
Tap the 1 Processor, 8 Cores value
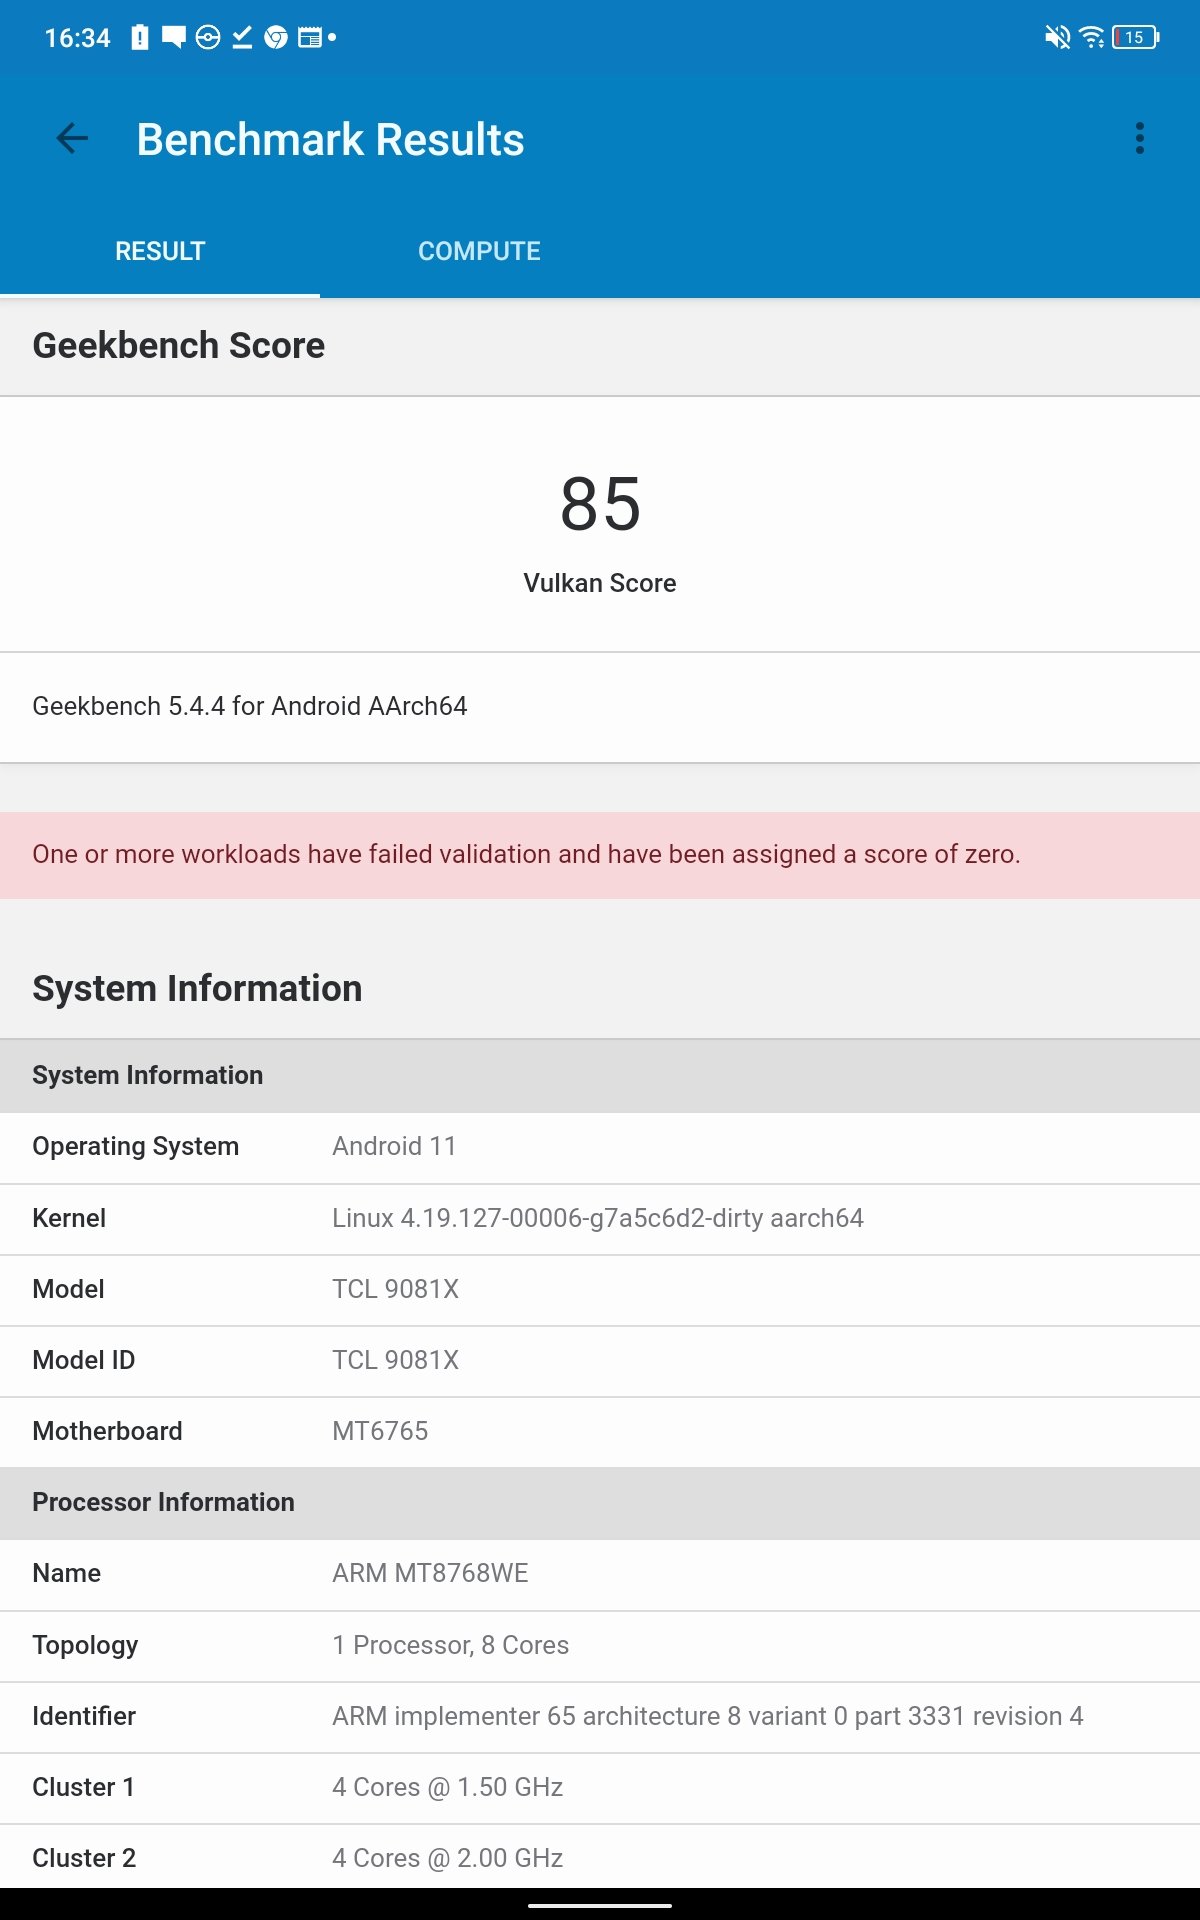coord(450,1645)
